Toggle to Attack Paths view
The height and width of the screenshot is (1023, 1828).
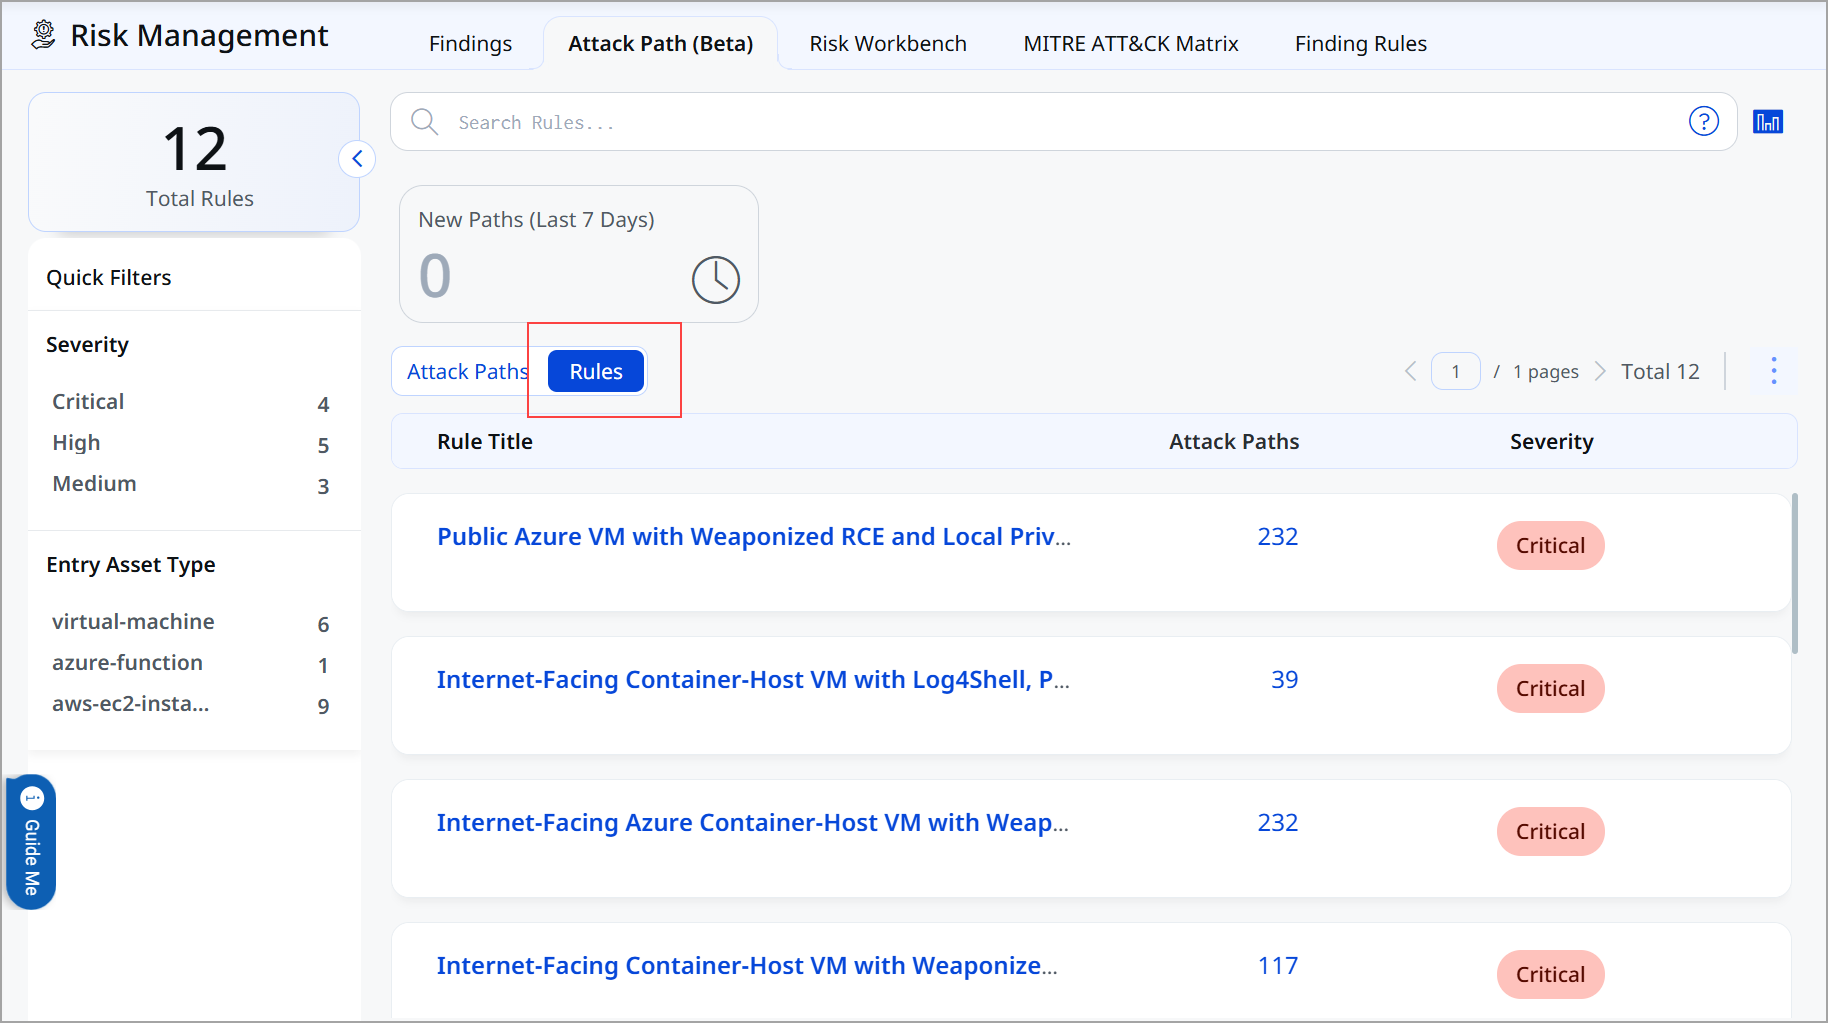point(468,372)
